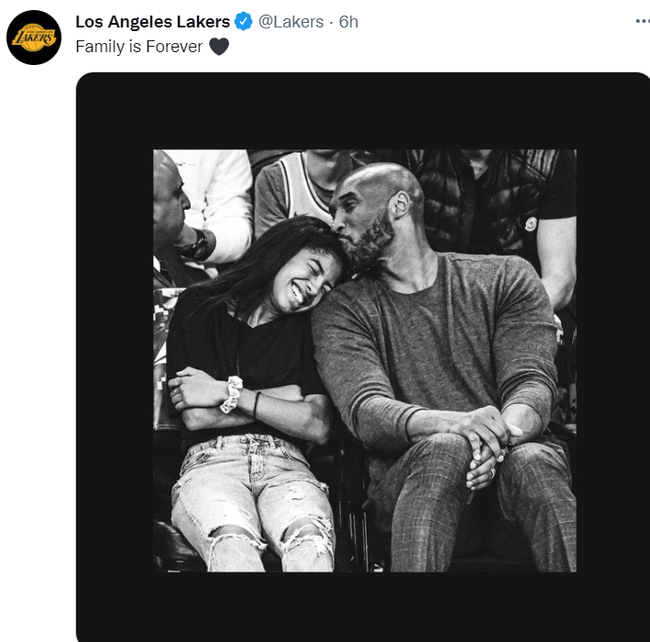Open the Los Angeles Lakers profile name

click(153, 22)
